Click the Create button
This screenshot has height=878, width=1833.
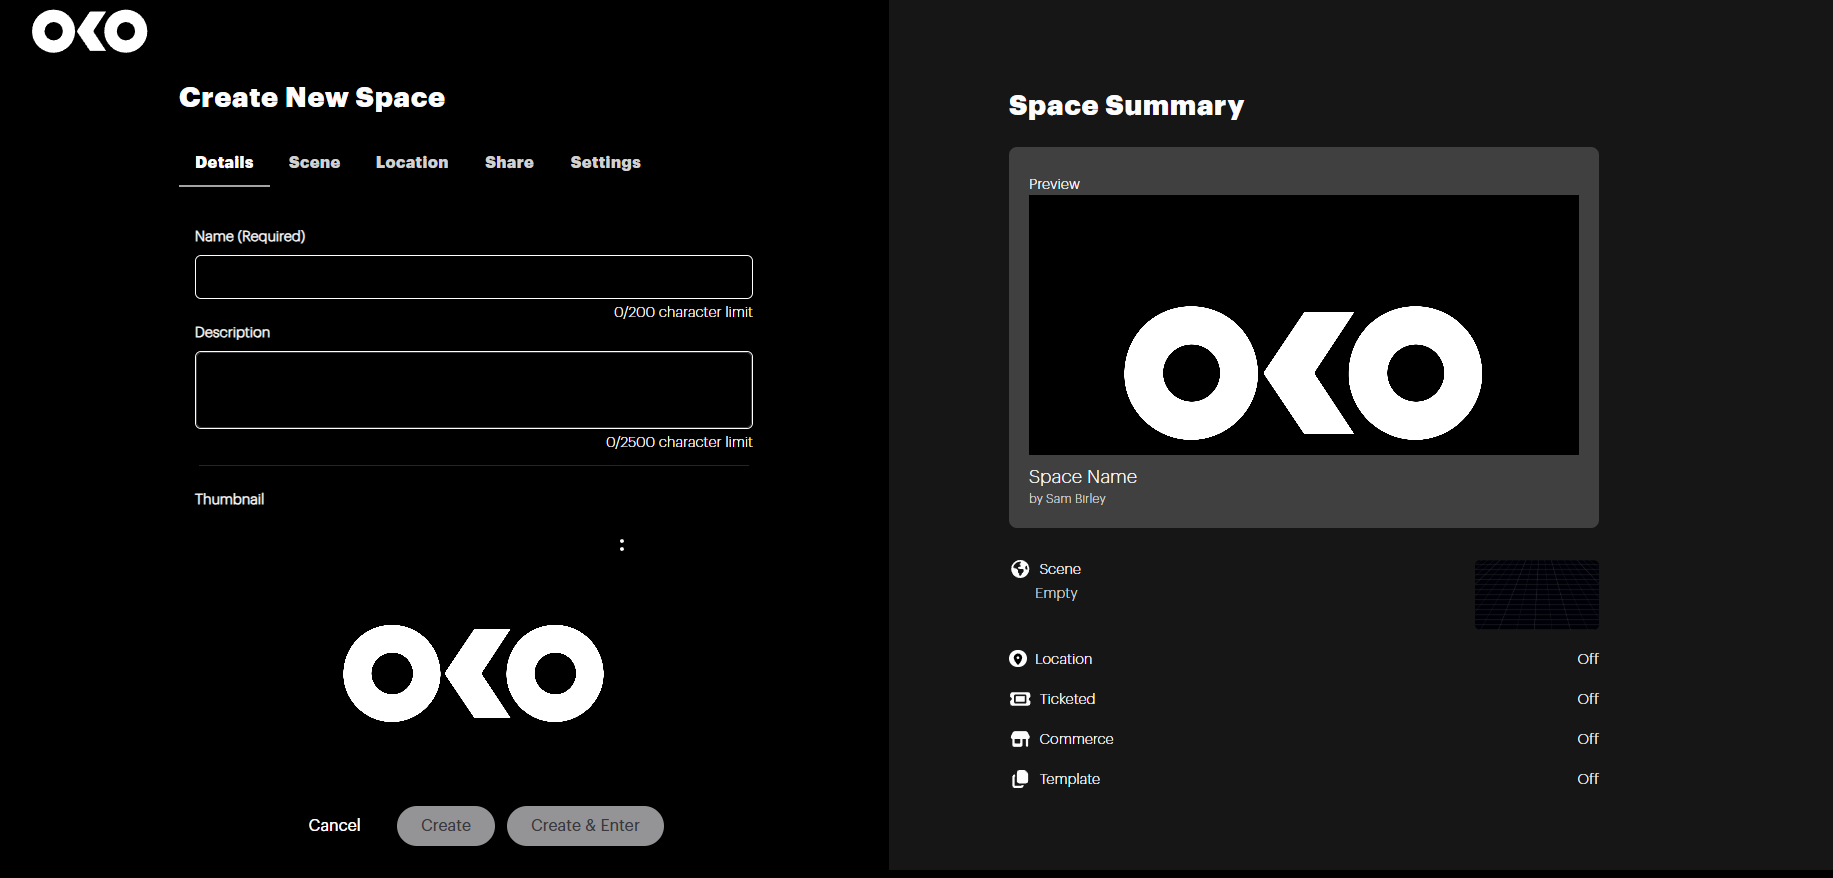click(446, 826)
